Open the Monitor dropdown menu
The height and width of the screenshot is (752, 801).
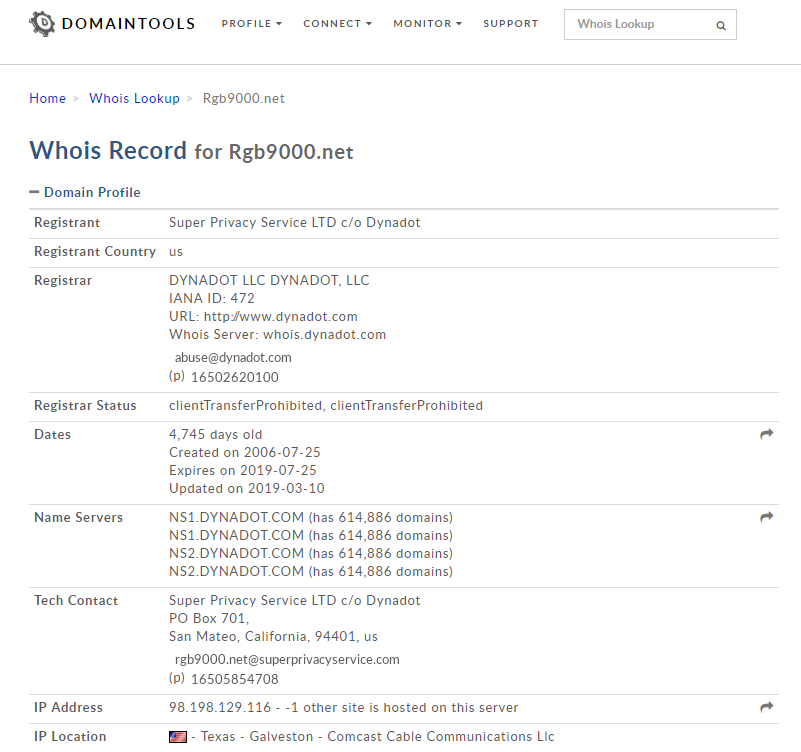tap(428, 24)
